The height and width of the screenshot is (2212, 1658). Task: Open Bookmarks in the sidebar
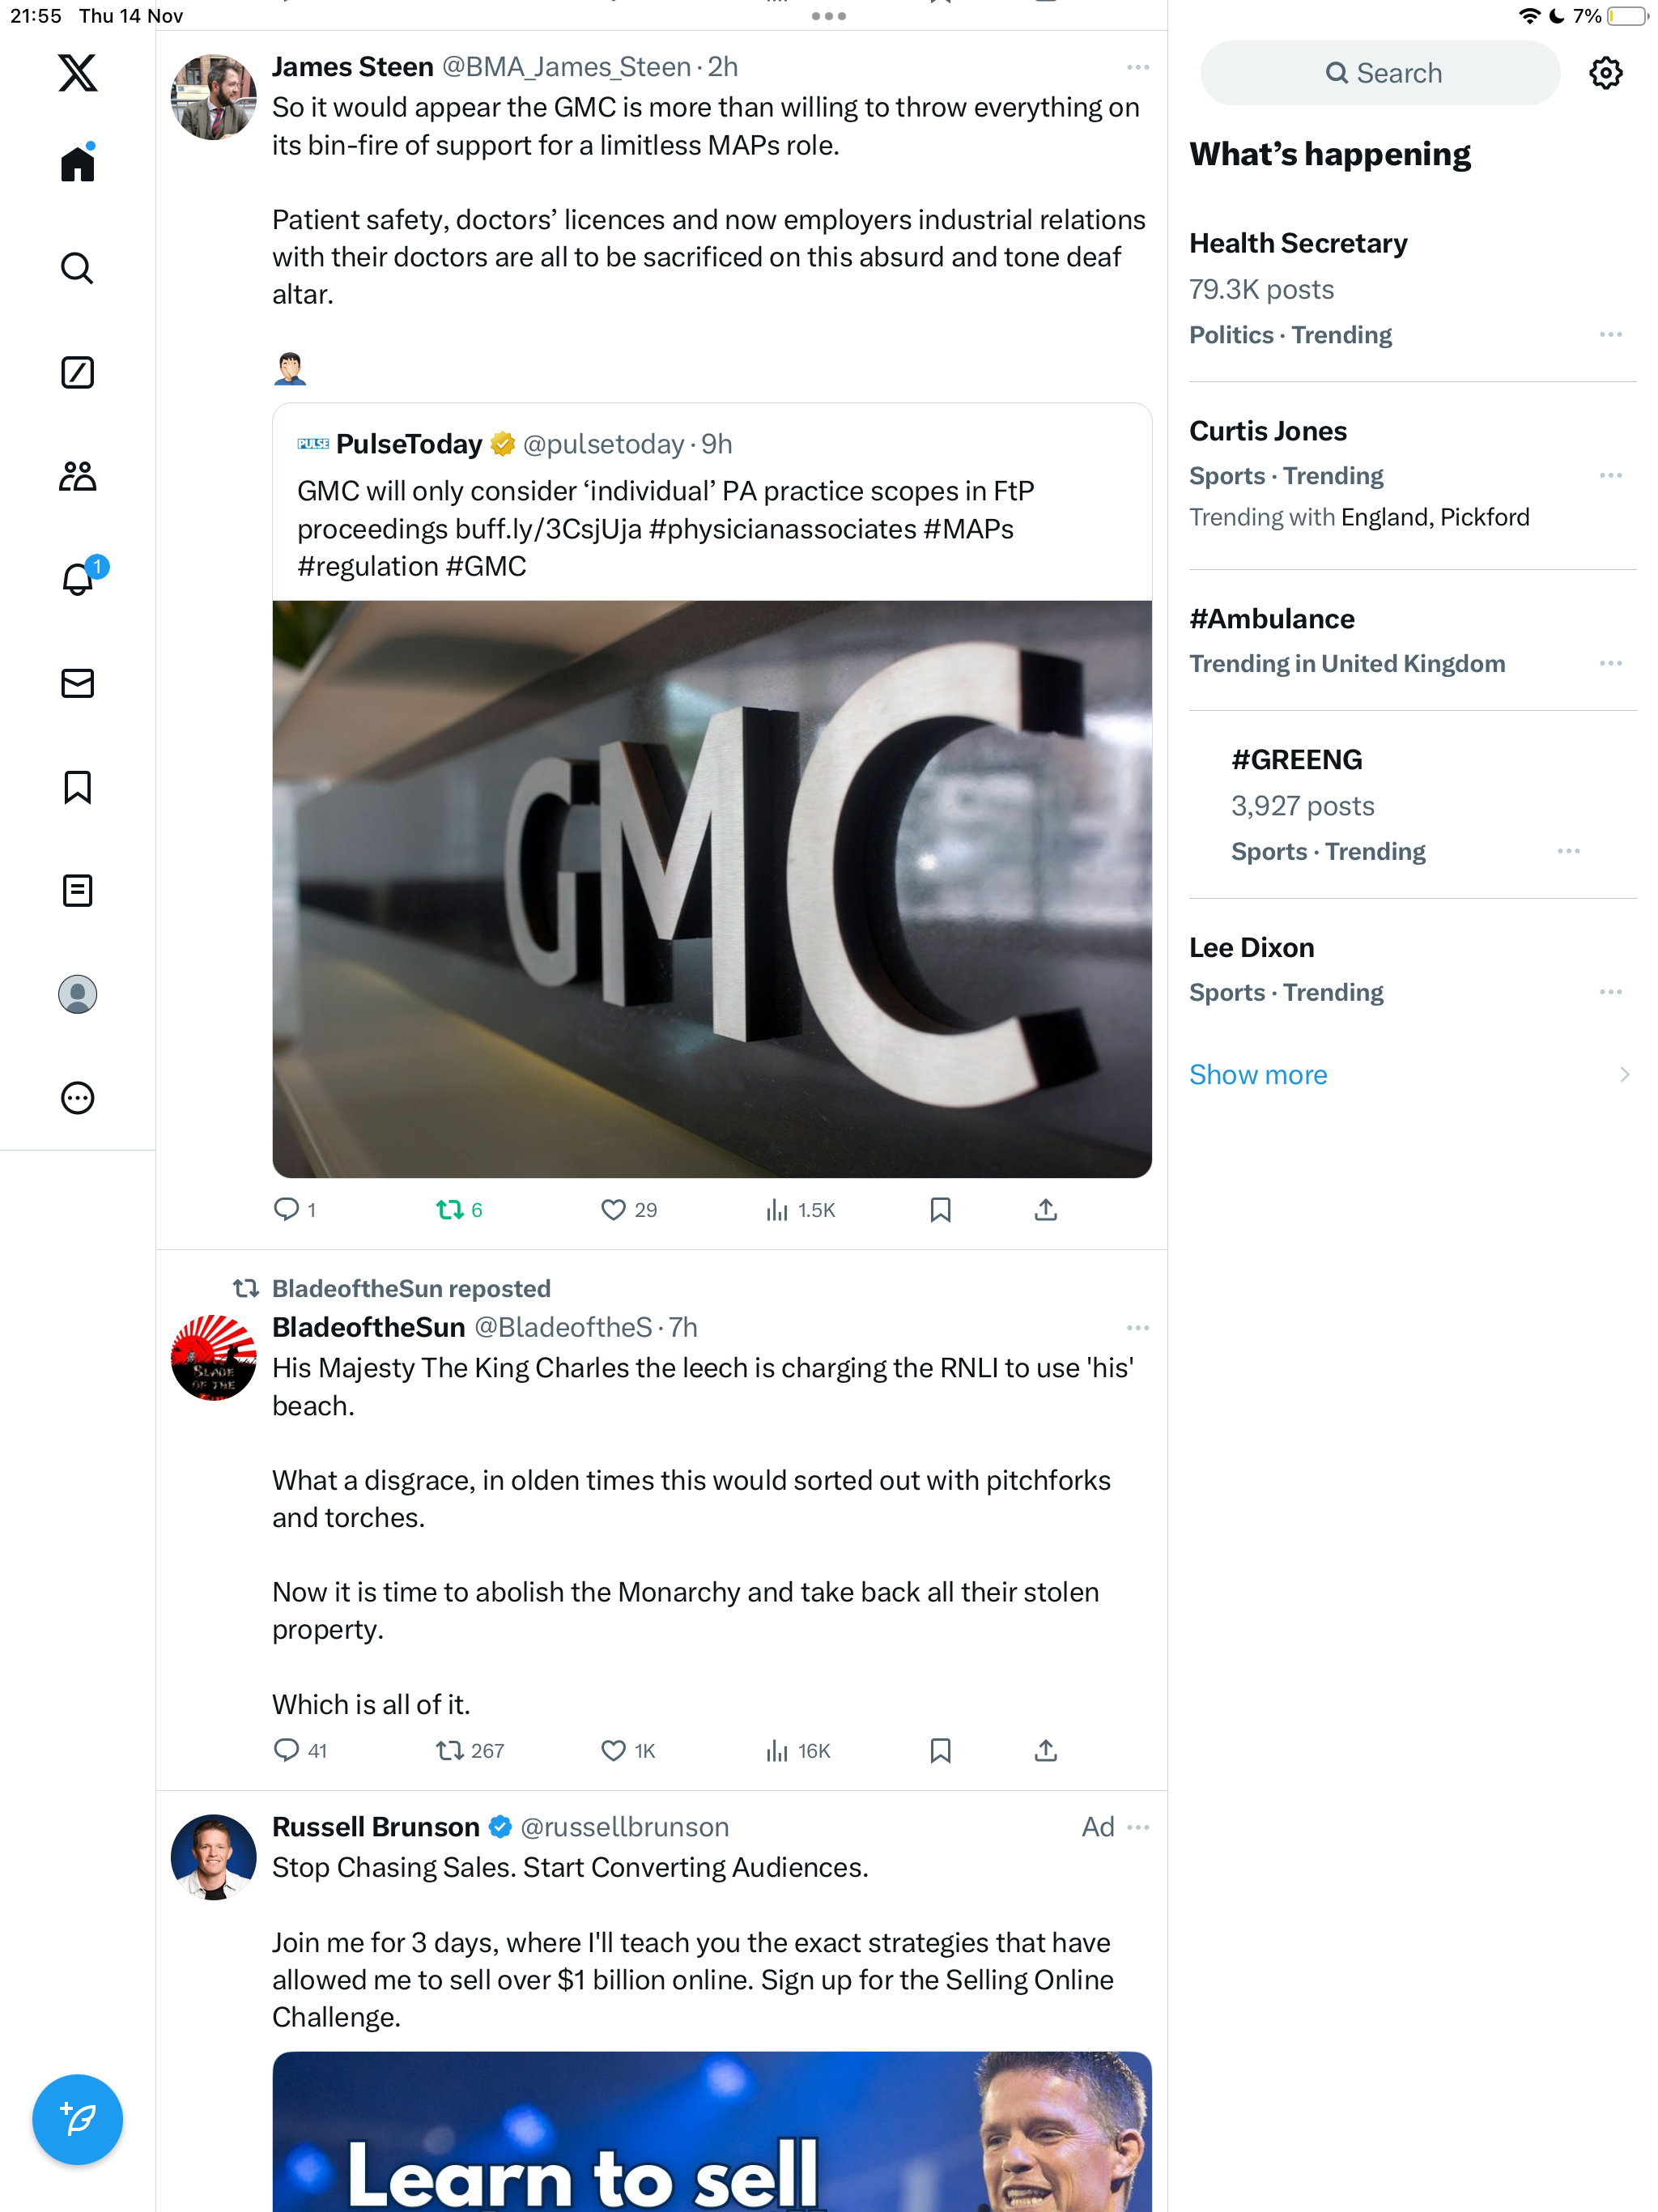pos(77,787)
